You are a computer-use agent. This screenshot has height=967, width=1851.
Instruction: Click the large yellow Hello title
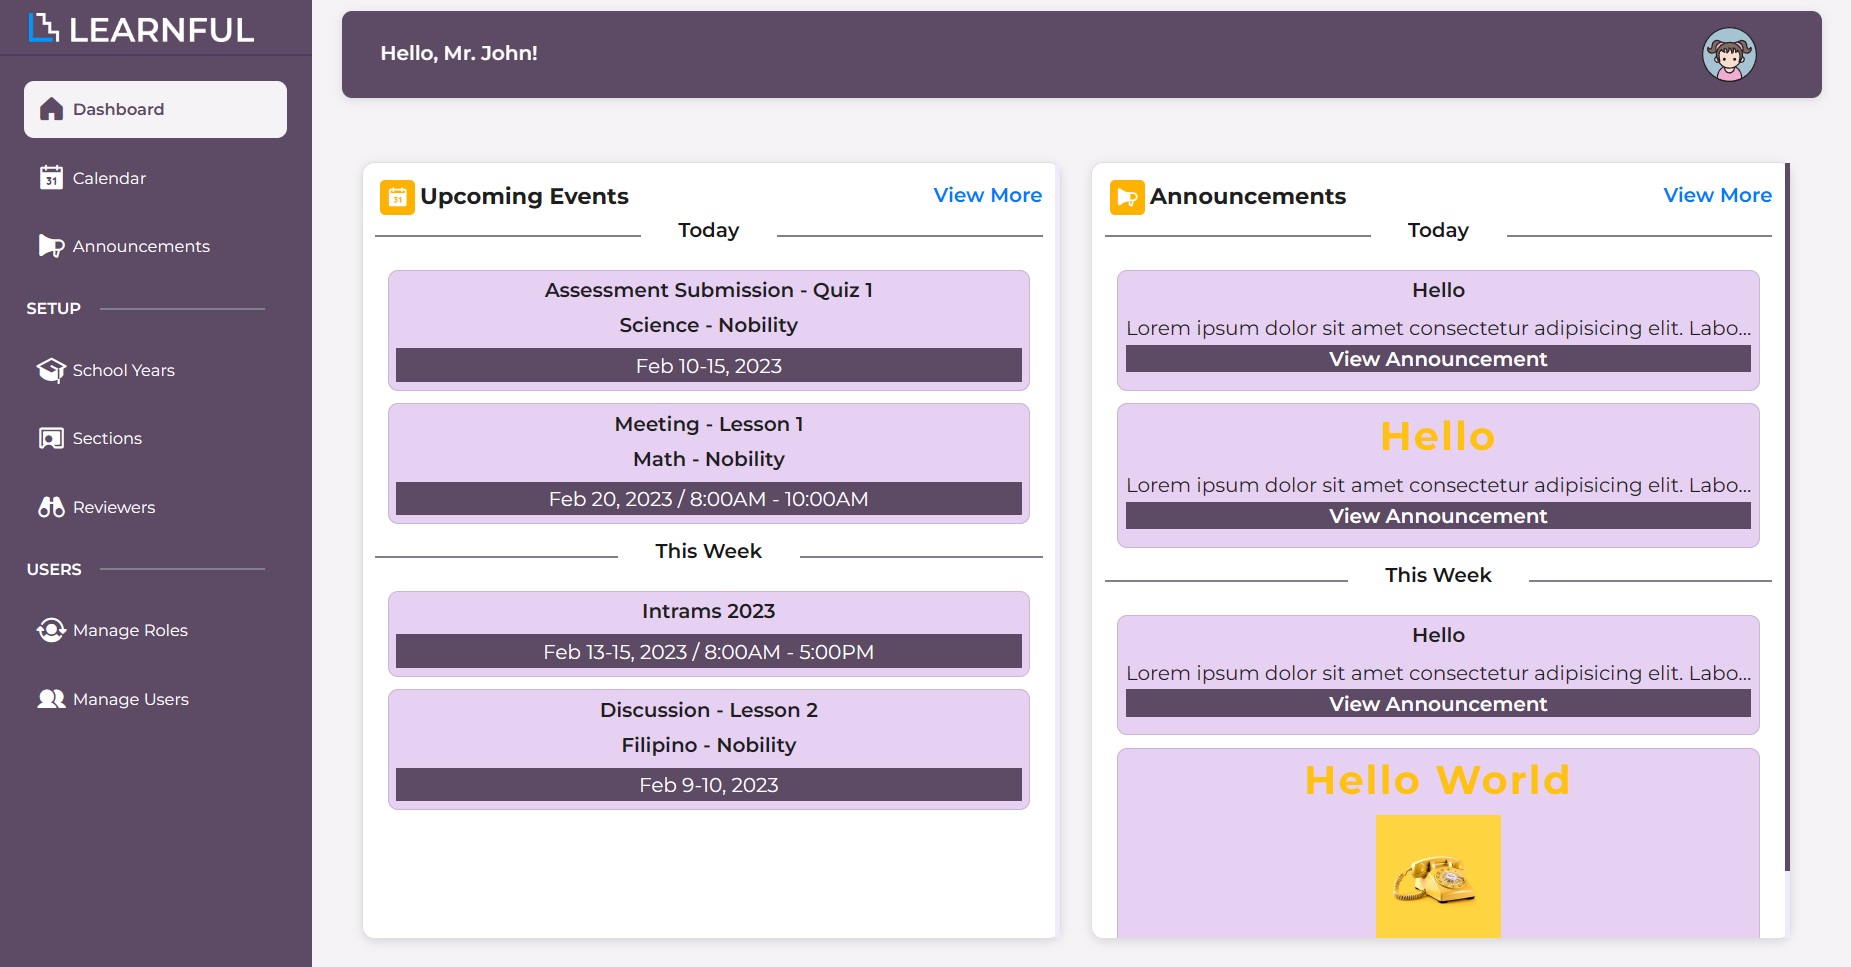click(1438, 436)
